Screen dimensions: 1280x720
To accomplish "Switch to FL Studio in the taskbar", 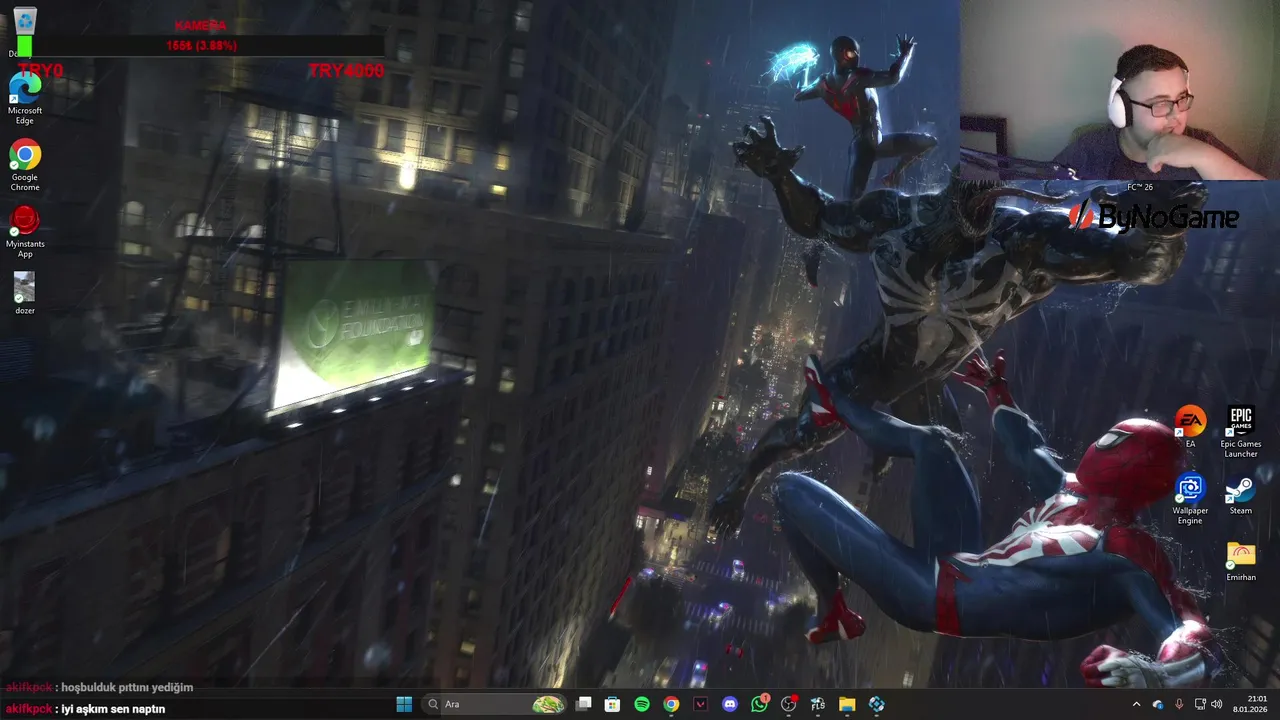I will tap(818, 704).
